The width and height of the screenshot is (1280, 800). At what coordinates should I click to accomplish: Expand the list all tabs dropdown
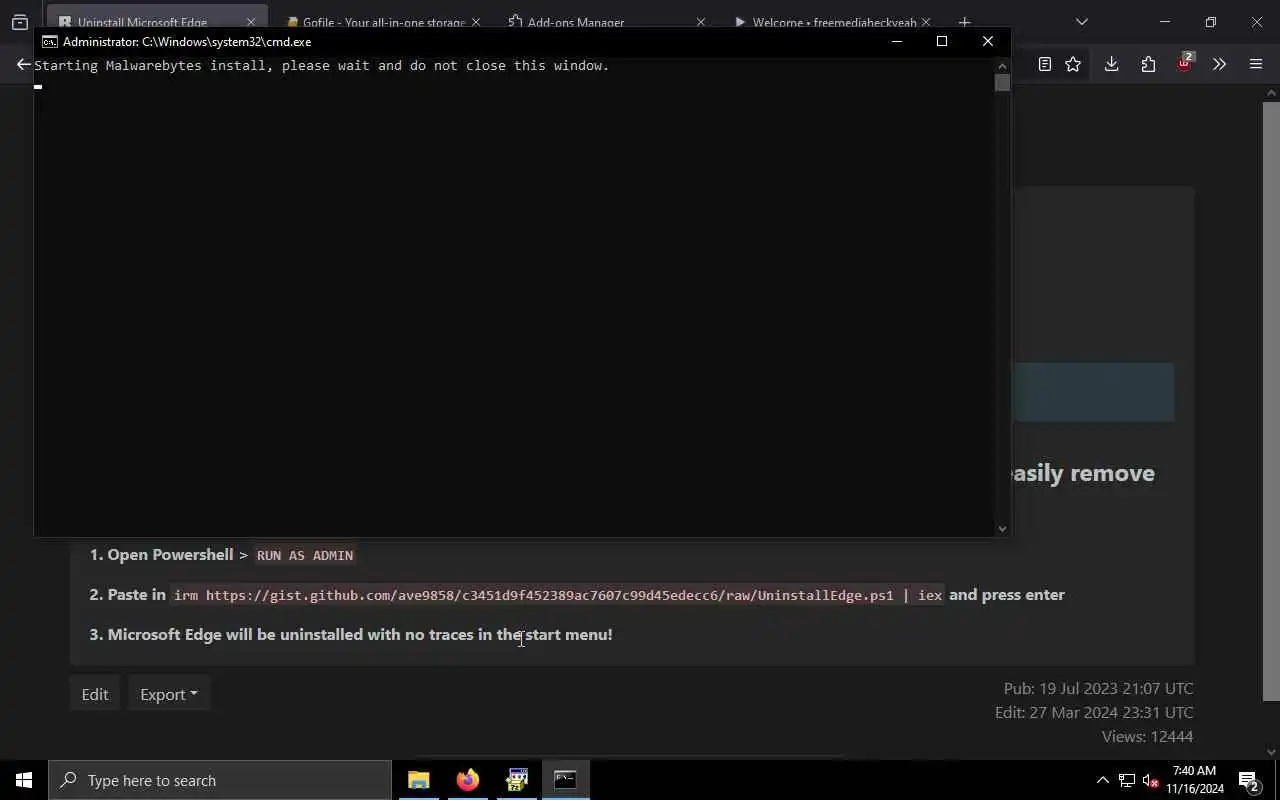1081,22
